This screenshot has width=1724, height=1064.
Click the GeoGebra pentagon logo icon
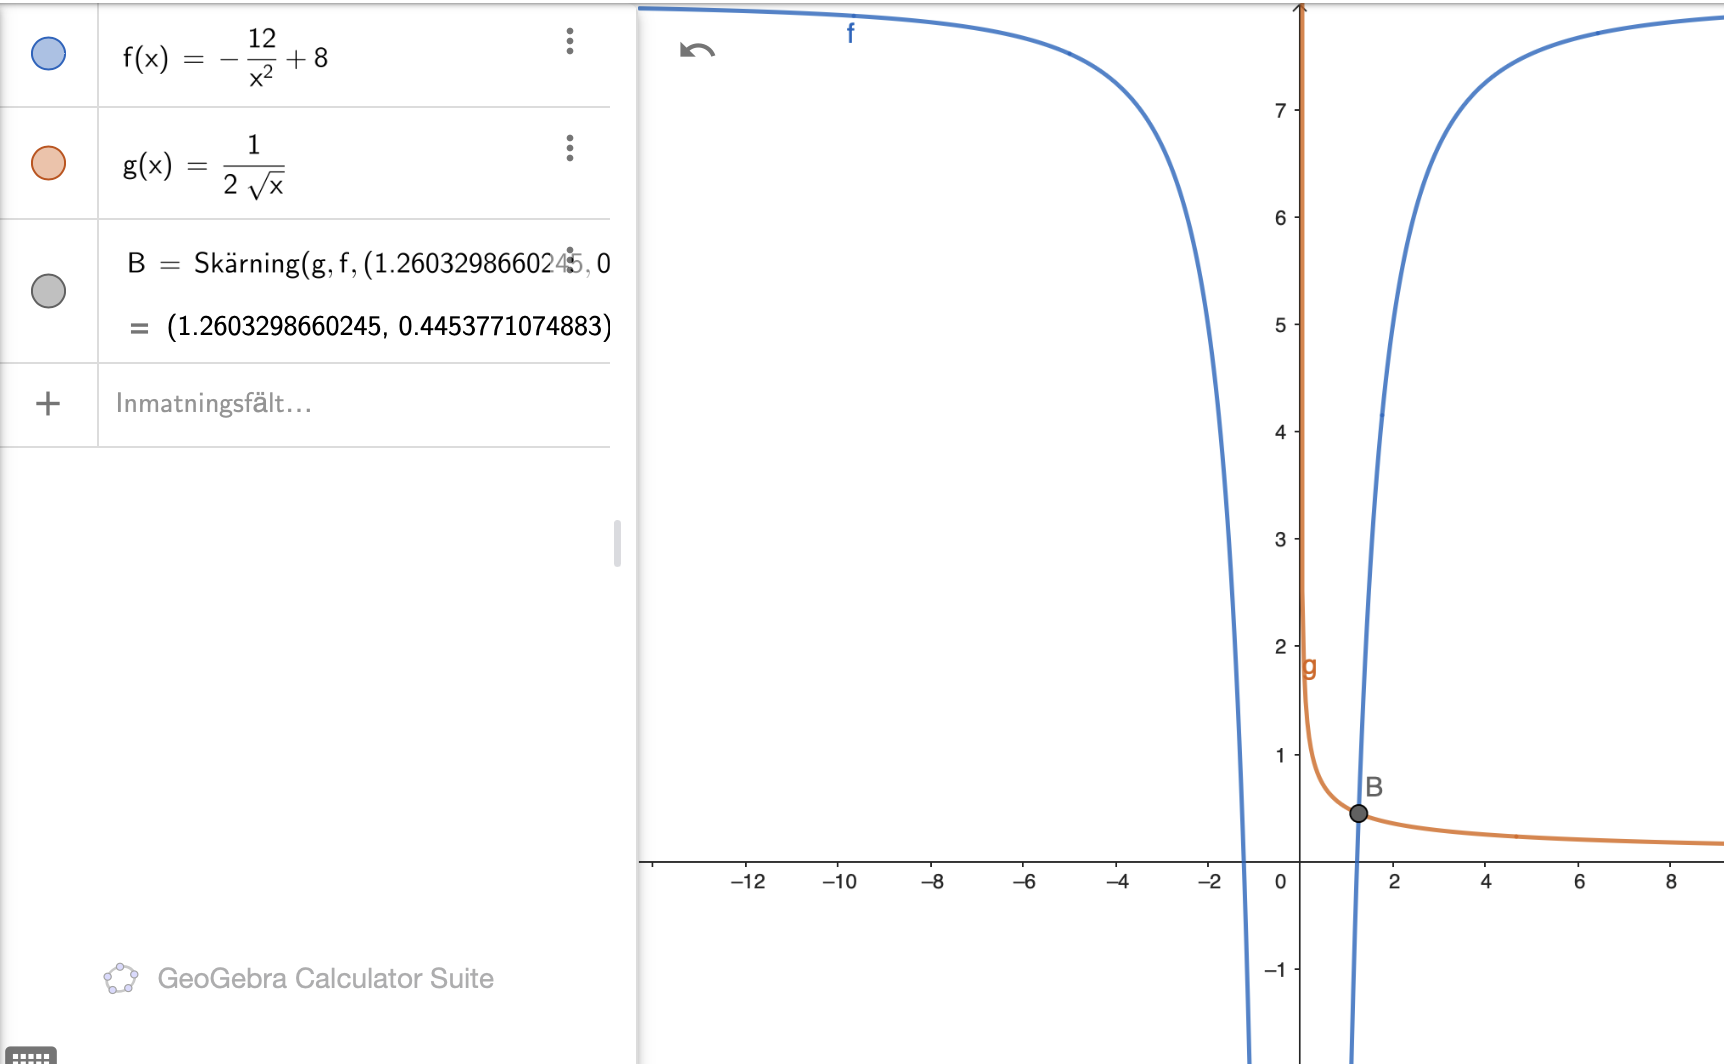coord(121,978)
